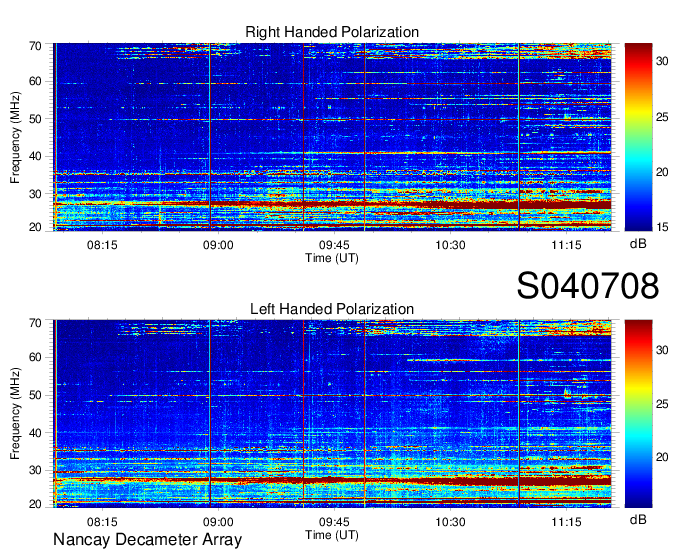This screenshot has width=680, height=552.
Task: Click the 15 dB tick on Right Handed color bar
Action: (x=662, y=227)
